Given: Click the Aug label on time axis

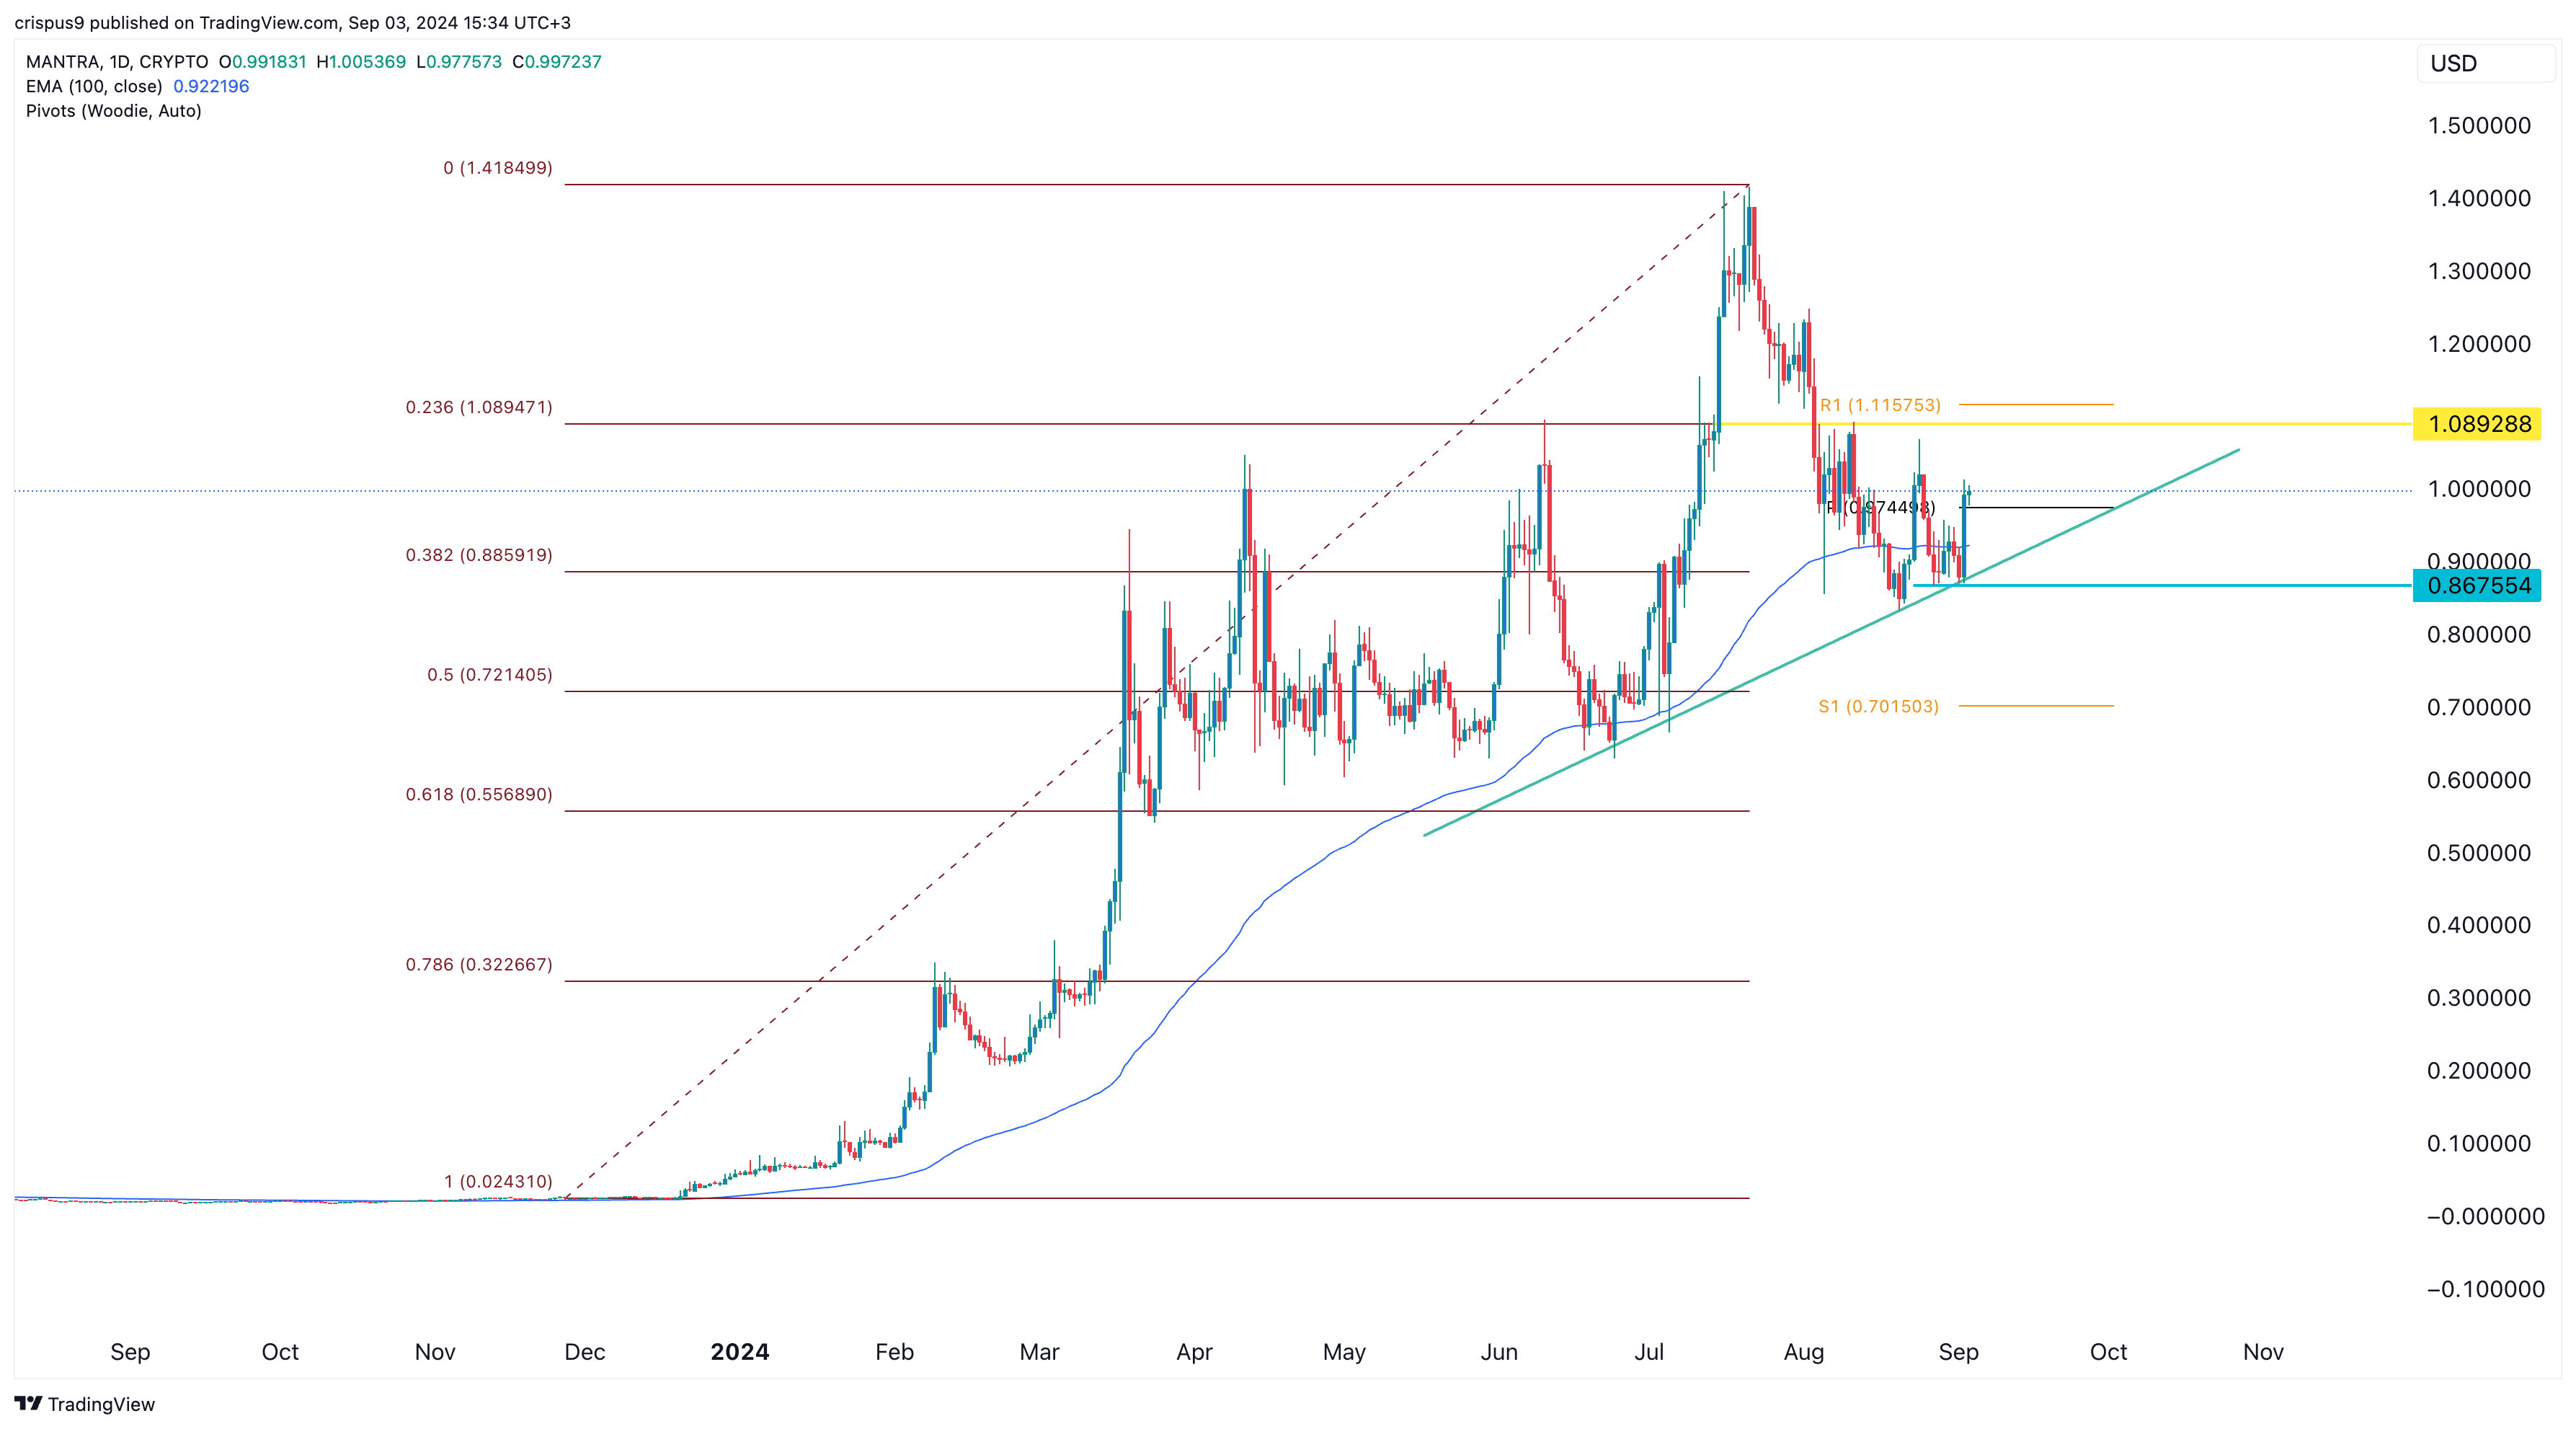Looking at the screenshot, I should [1804, 1352].
